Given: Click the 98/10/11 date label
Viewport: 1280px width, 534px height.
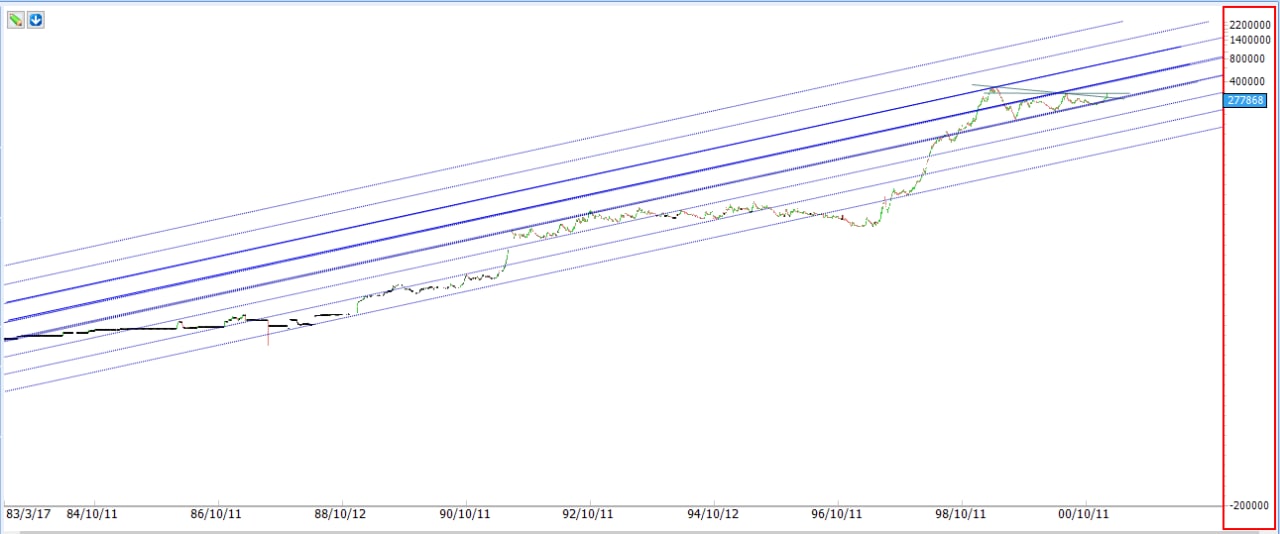Looking at the screenshot, I should (962, 514).
